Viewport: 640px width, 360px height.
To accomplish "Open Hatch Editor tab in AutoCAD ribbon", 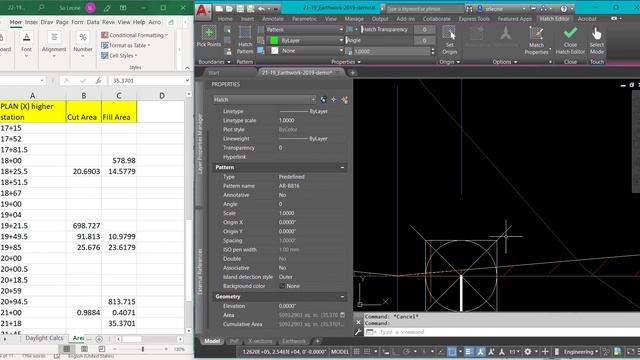I will click(554, 19).
